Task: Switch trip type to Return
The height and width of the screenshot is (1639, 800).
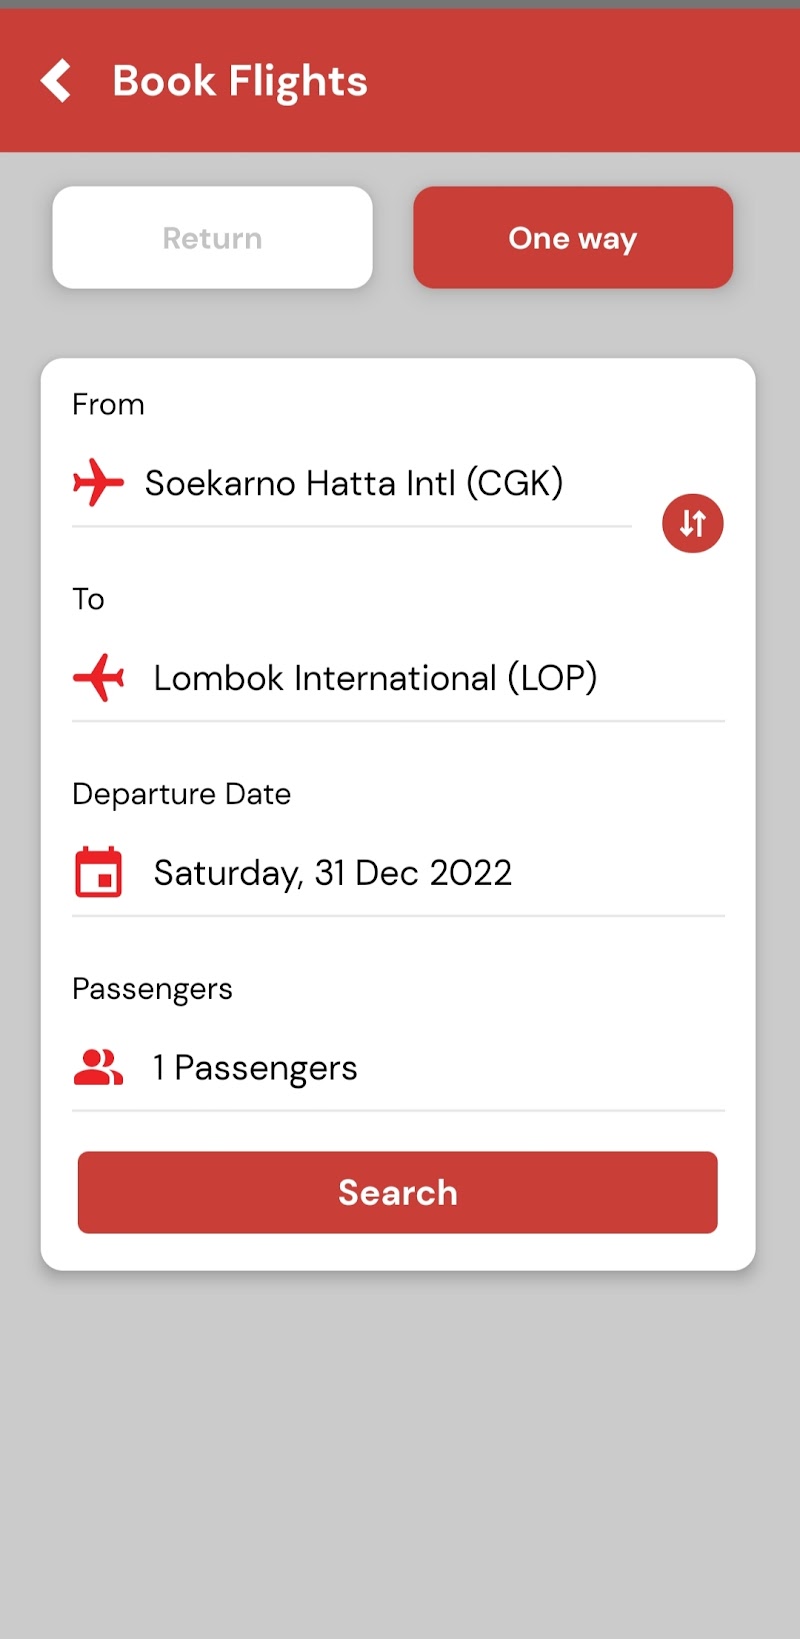Action: point(212,238)
